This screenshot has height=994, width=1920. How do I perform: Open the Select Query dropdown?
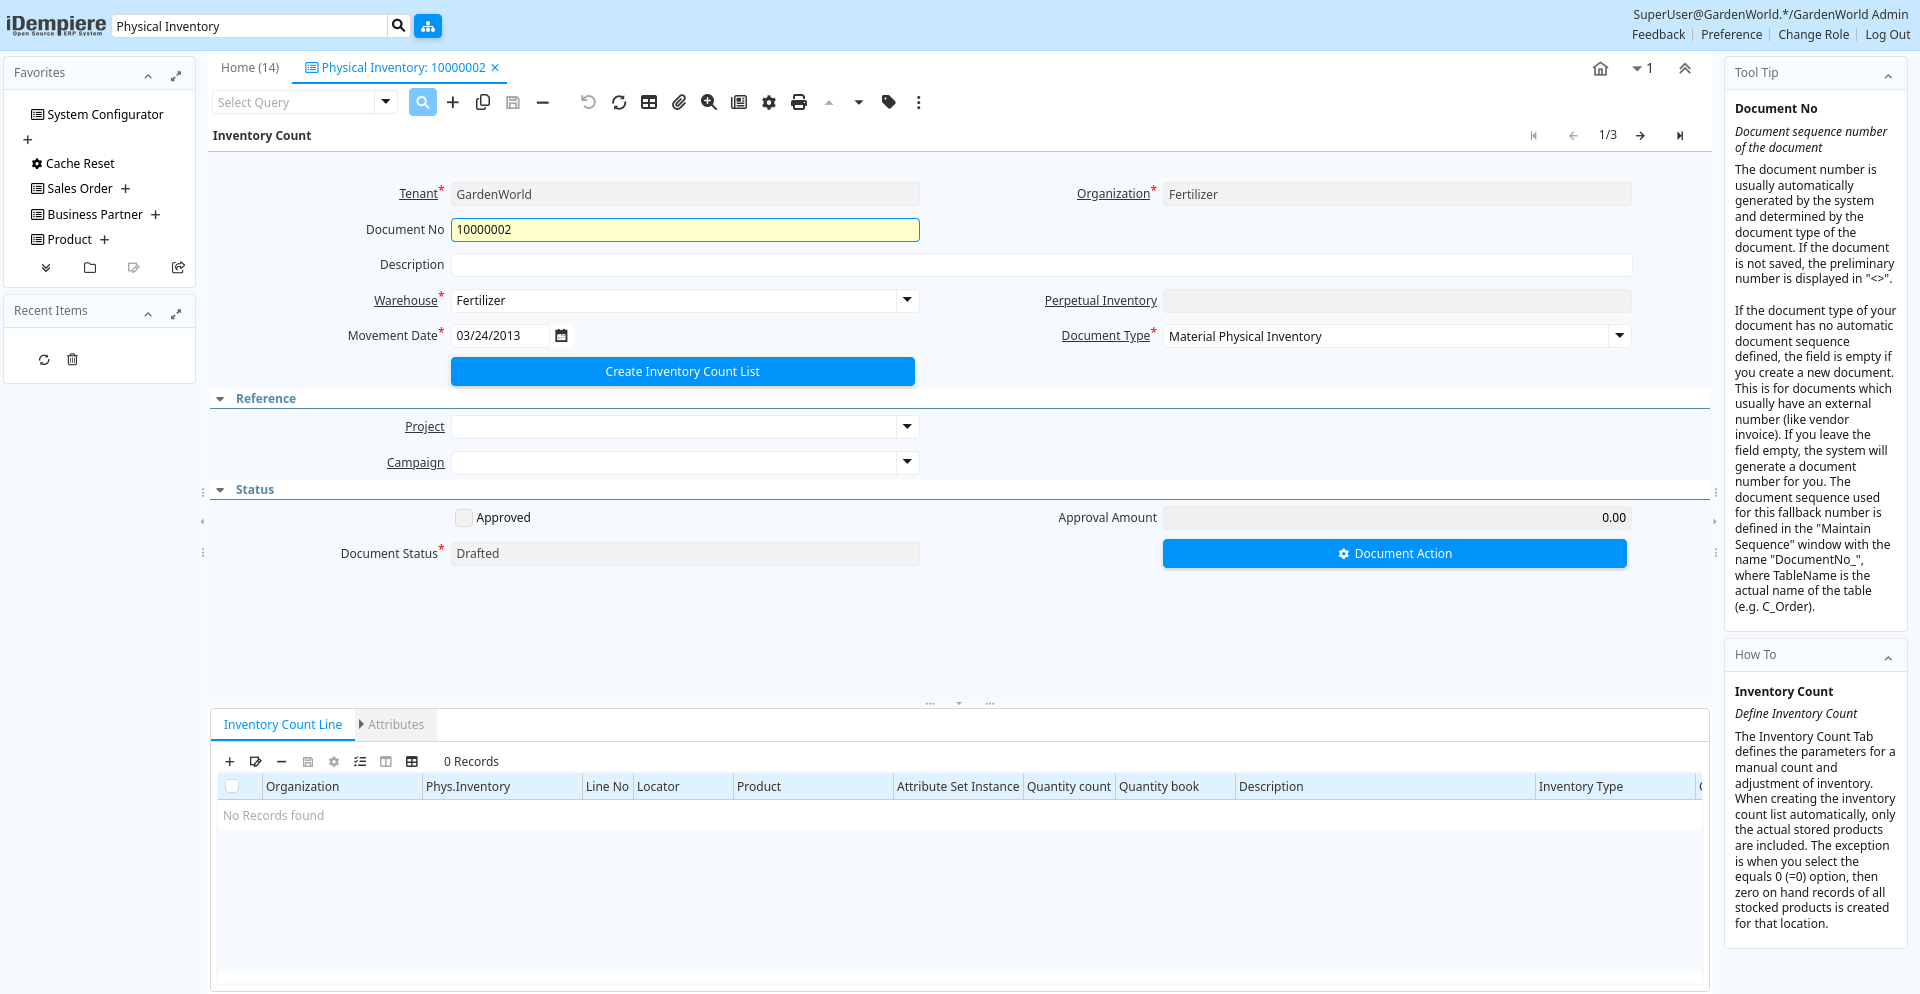tap(385, 102)
